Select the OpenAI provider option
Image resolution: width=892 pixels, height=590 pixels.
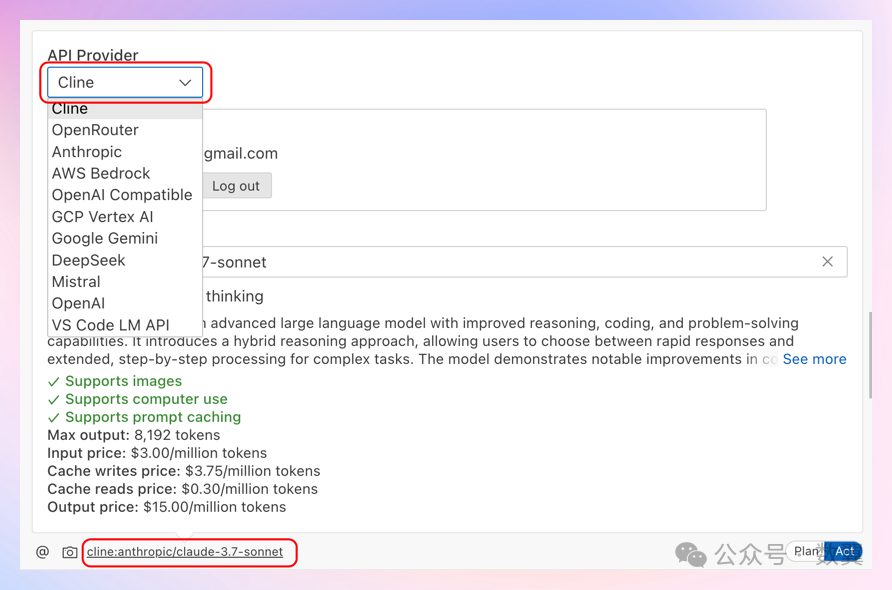point(125,303)
